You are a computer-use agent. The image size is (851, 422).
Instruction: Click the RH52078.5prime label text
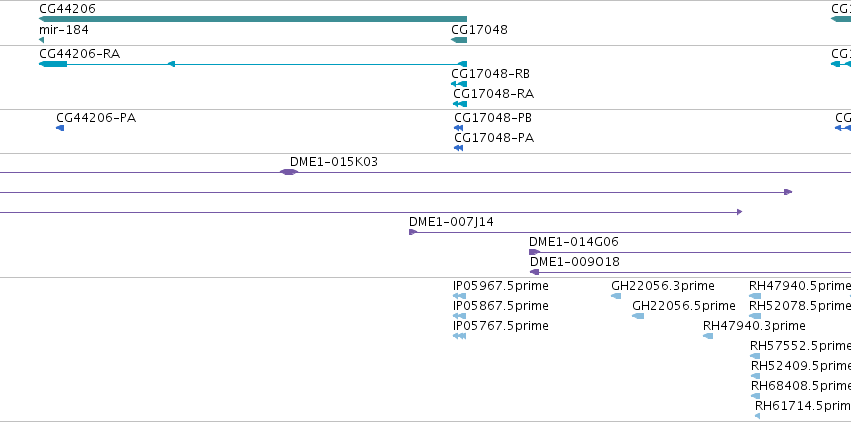pos(800,306)
